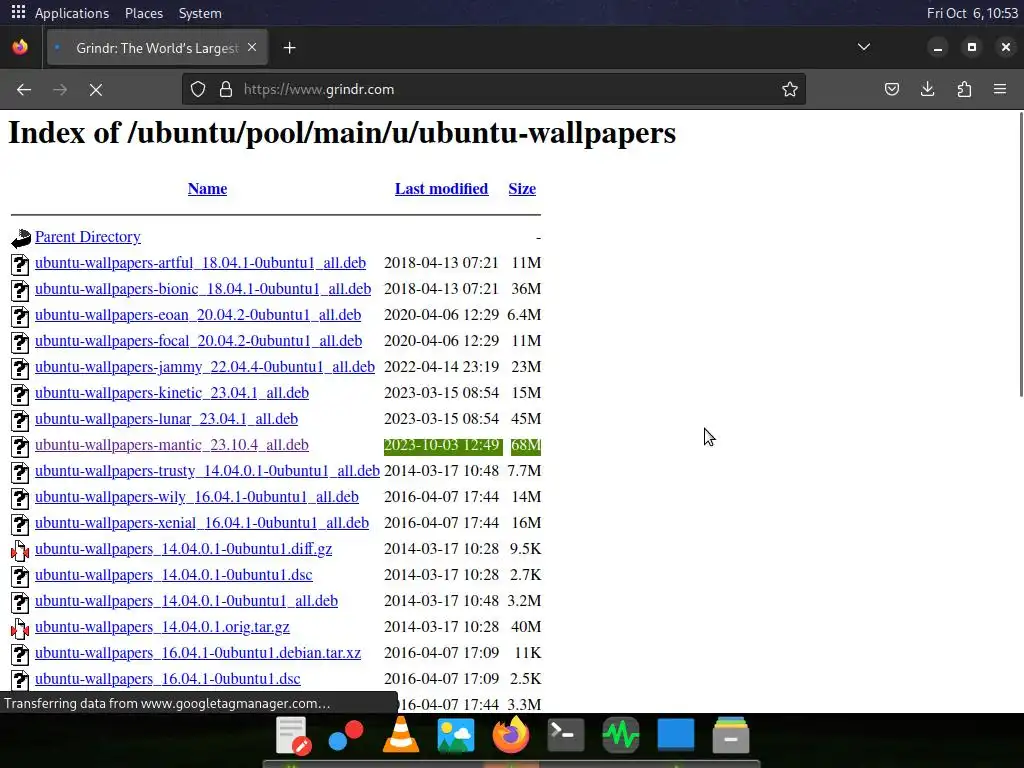Open ubuntu-wallpapers 16.04.1-0ubuntu1.dsc link
This screenshot has width=1024, height=768.
tap(168, 679)
